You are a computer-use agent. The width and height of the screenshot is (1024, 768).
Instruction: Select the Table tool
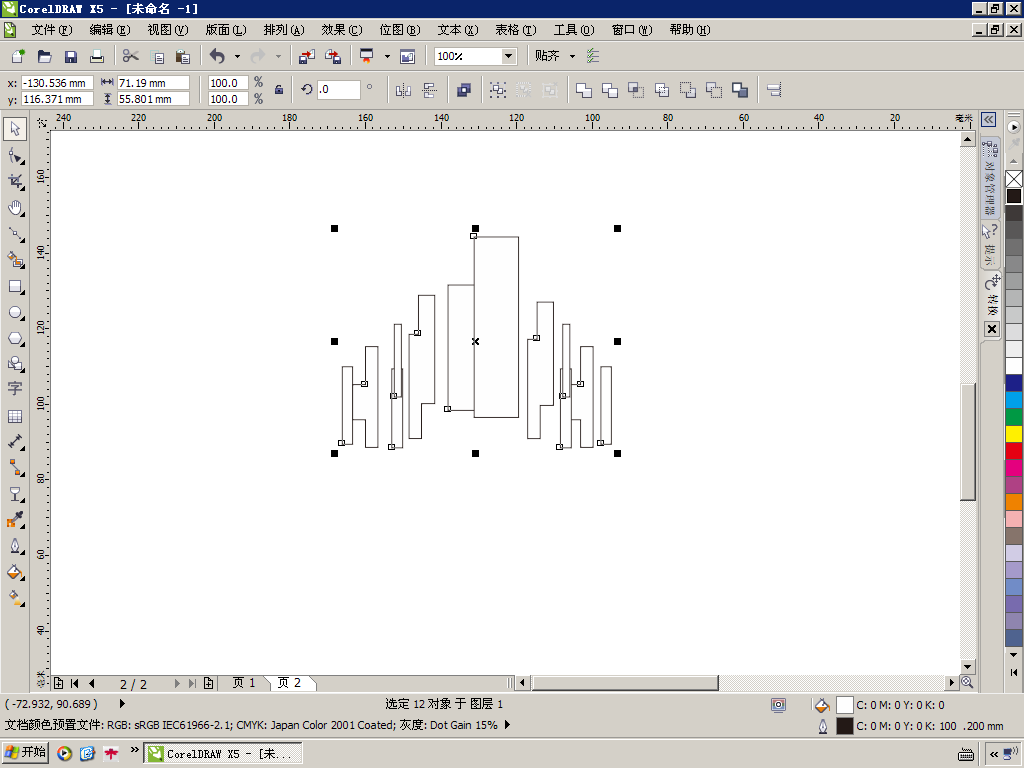15,416
